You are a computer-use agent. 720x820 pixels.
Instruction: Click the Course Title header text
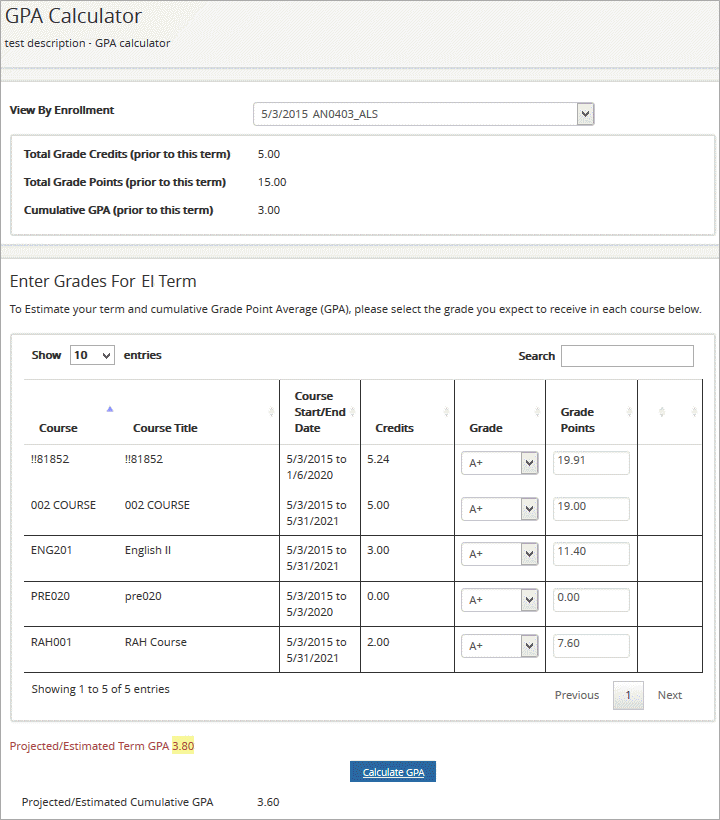(165, 428)
